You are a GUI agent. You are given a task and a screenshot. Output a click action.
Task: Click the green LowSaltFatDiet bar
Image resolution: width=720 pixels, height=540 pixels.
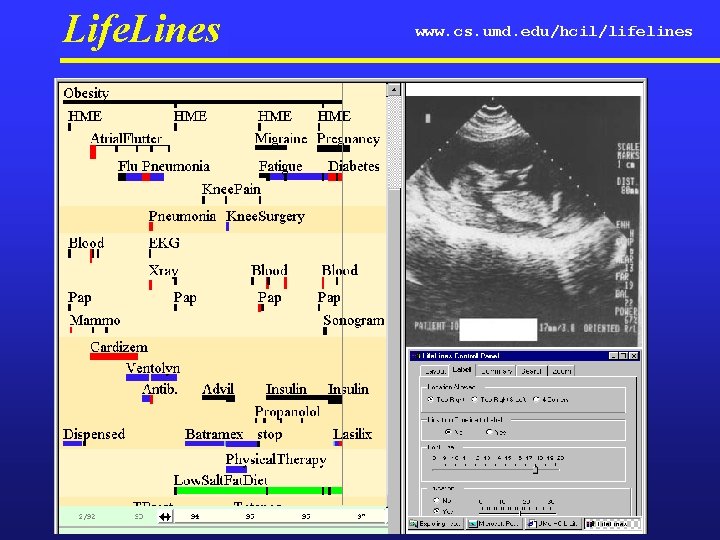pos(259,491)
